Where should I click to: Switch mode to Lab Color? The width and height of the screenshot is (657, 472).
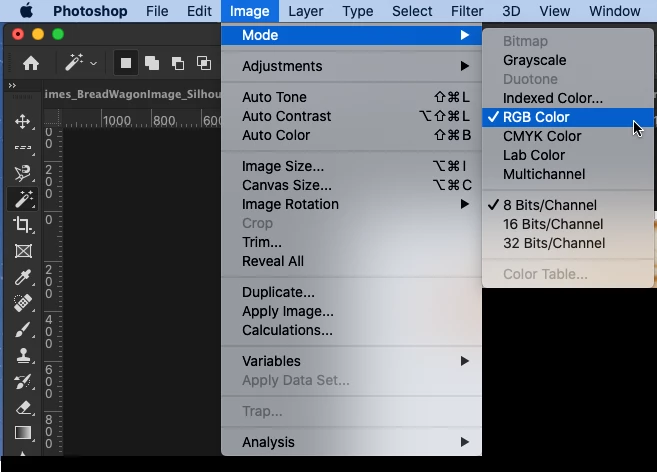click(568, 155)
